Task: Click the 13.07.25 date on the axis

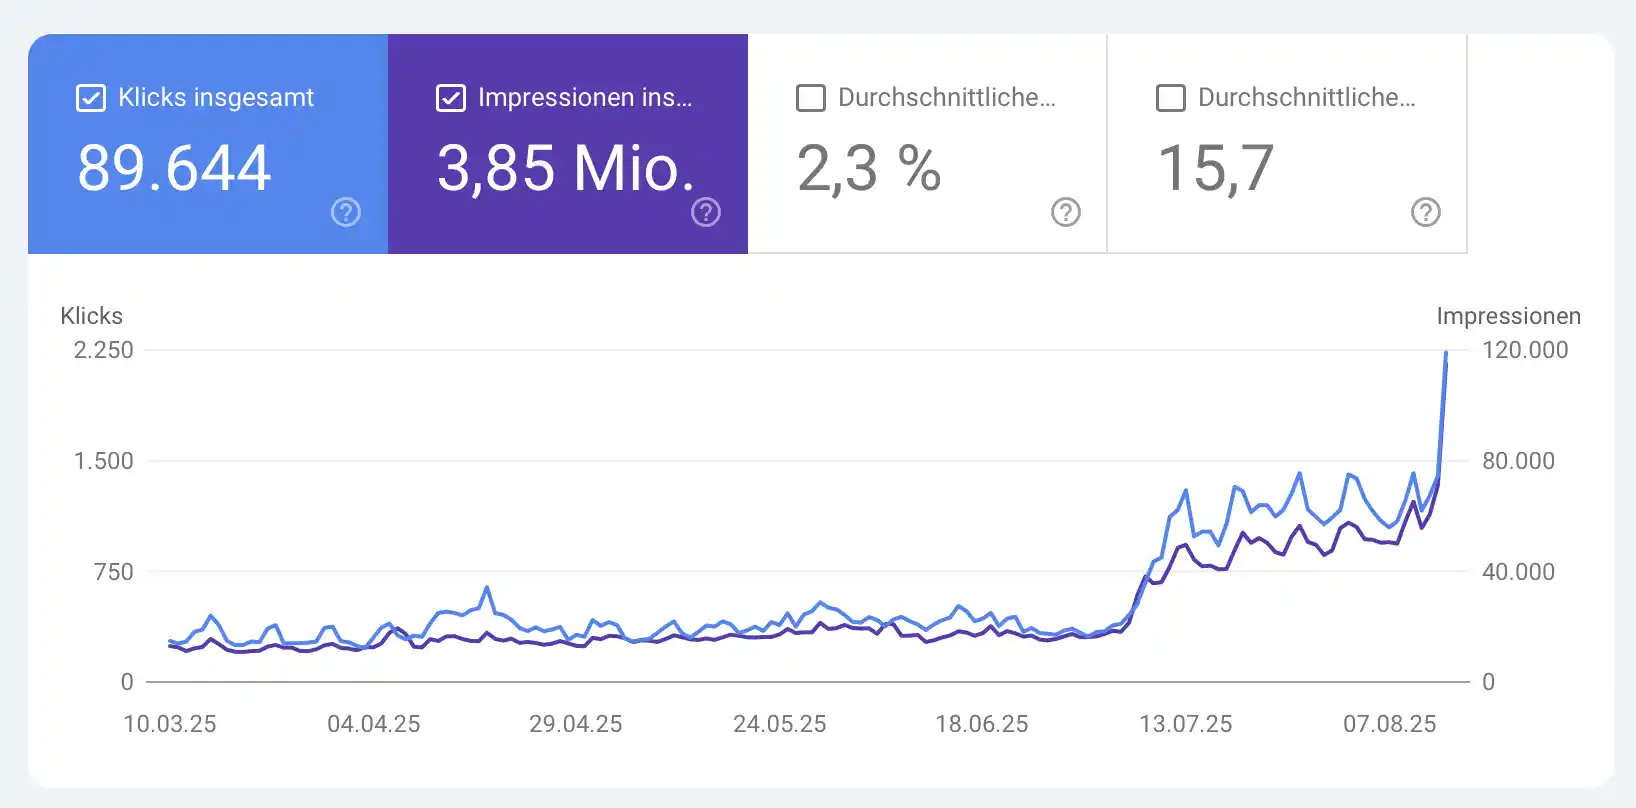Action: point(1186,724)
